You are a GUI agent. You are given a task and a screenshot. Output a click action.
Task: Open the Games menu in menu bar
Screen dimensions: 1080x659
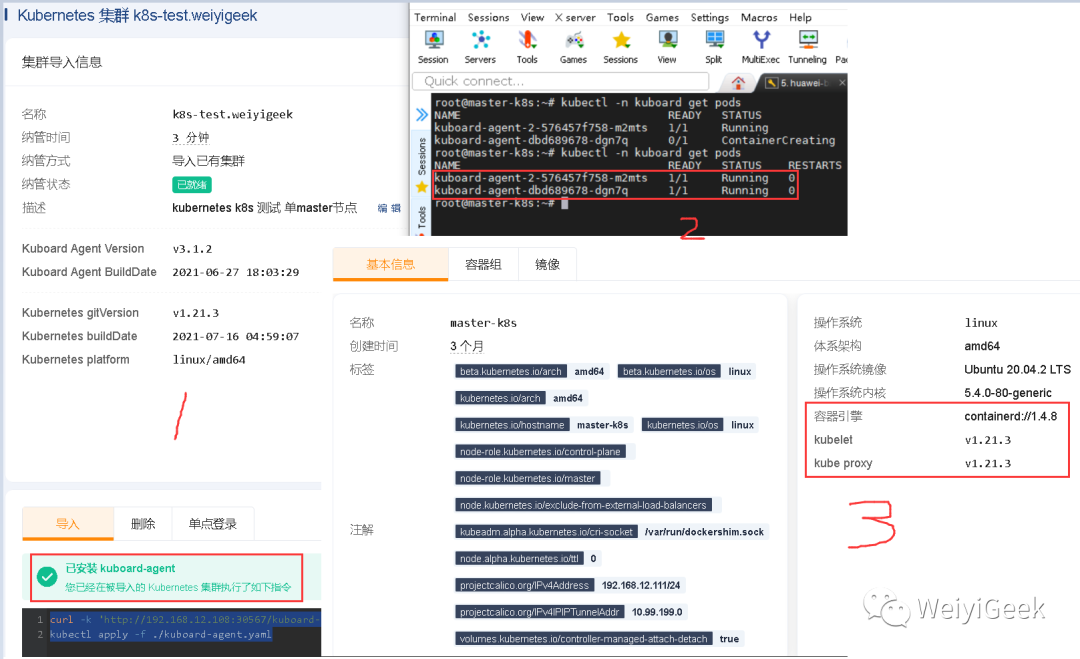click(662, 17)
